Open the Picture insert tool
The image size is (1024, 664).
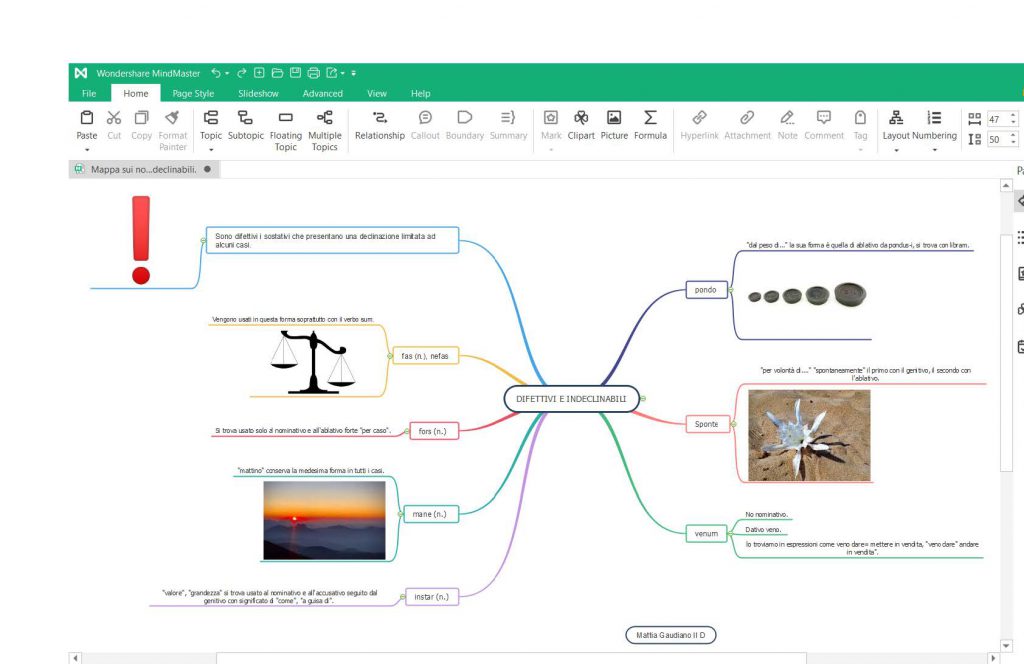tap(614, 124)
